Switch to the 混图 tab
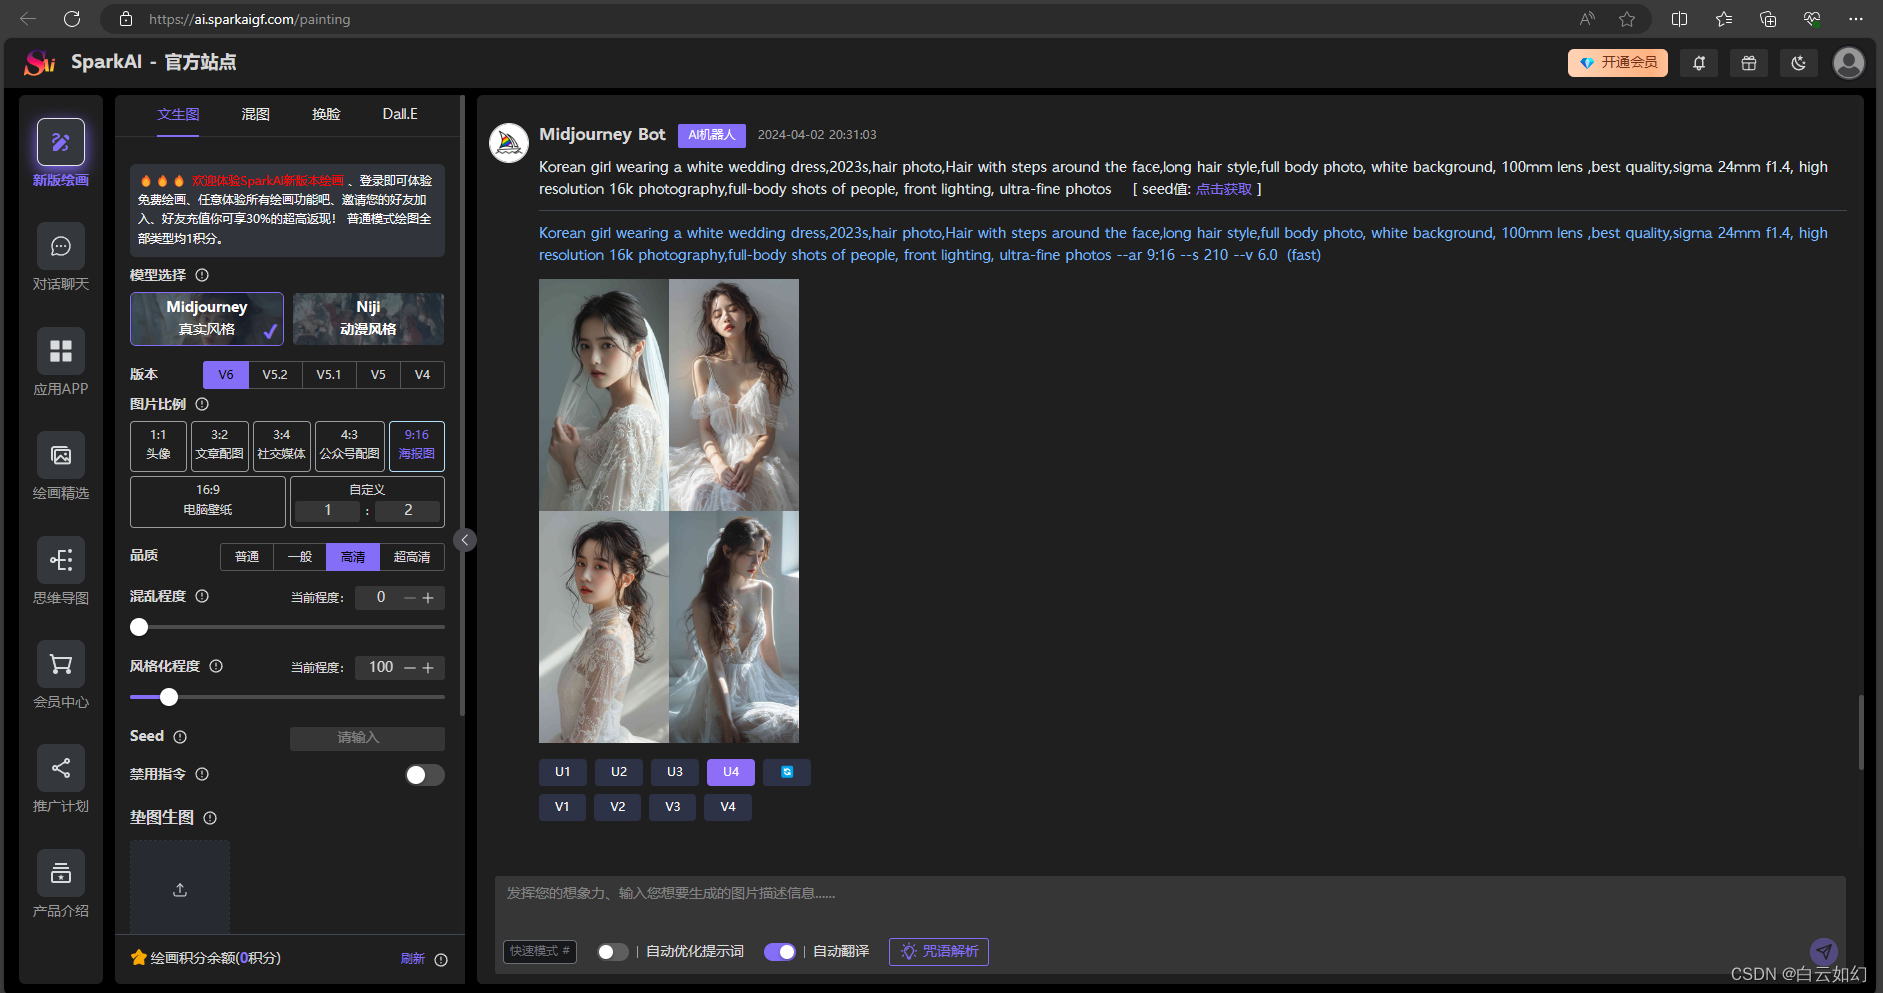The height and width of the screenshot is (993, 1883). tap(255, 114)
